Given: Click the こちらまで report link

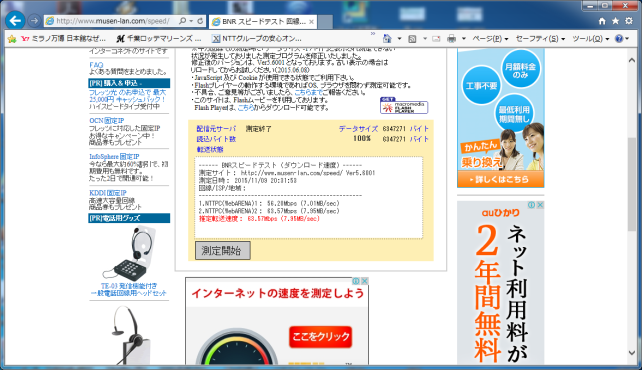Looking at the screenshot, I should (308, 92).
